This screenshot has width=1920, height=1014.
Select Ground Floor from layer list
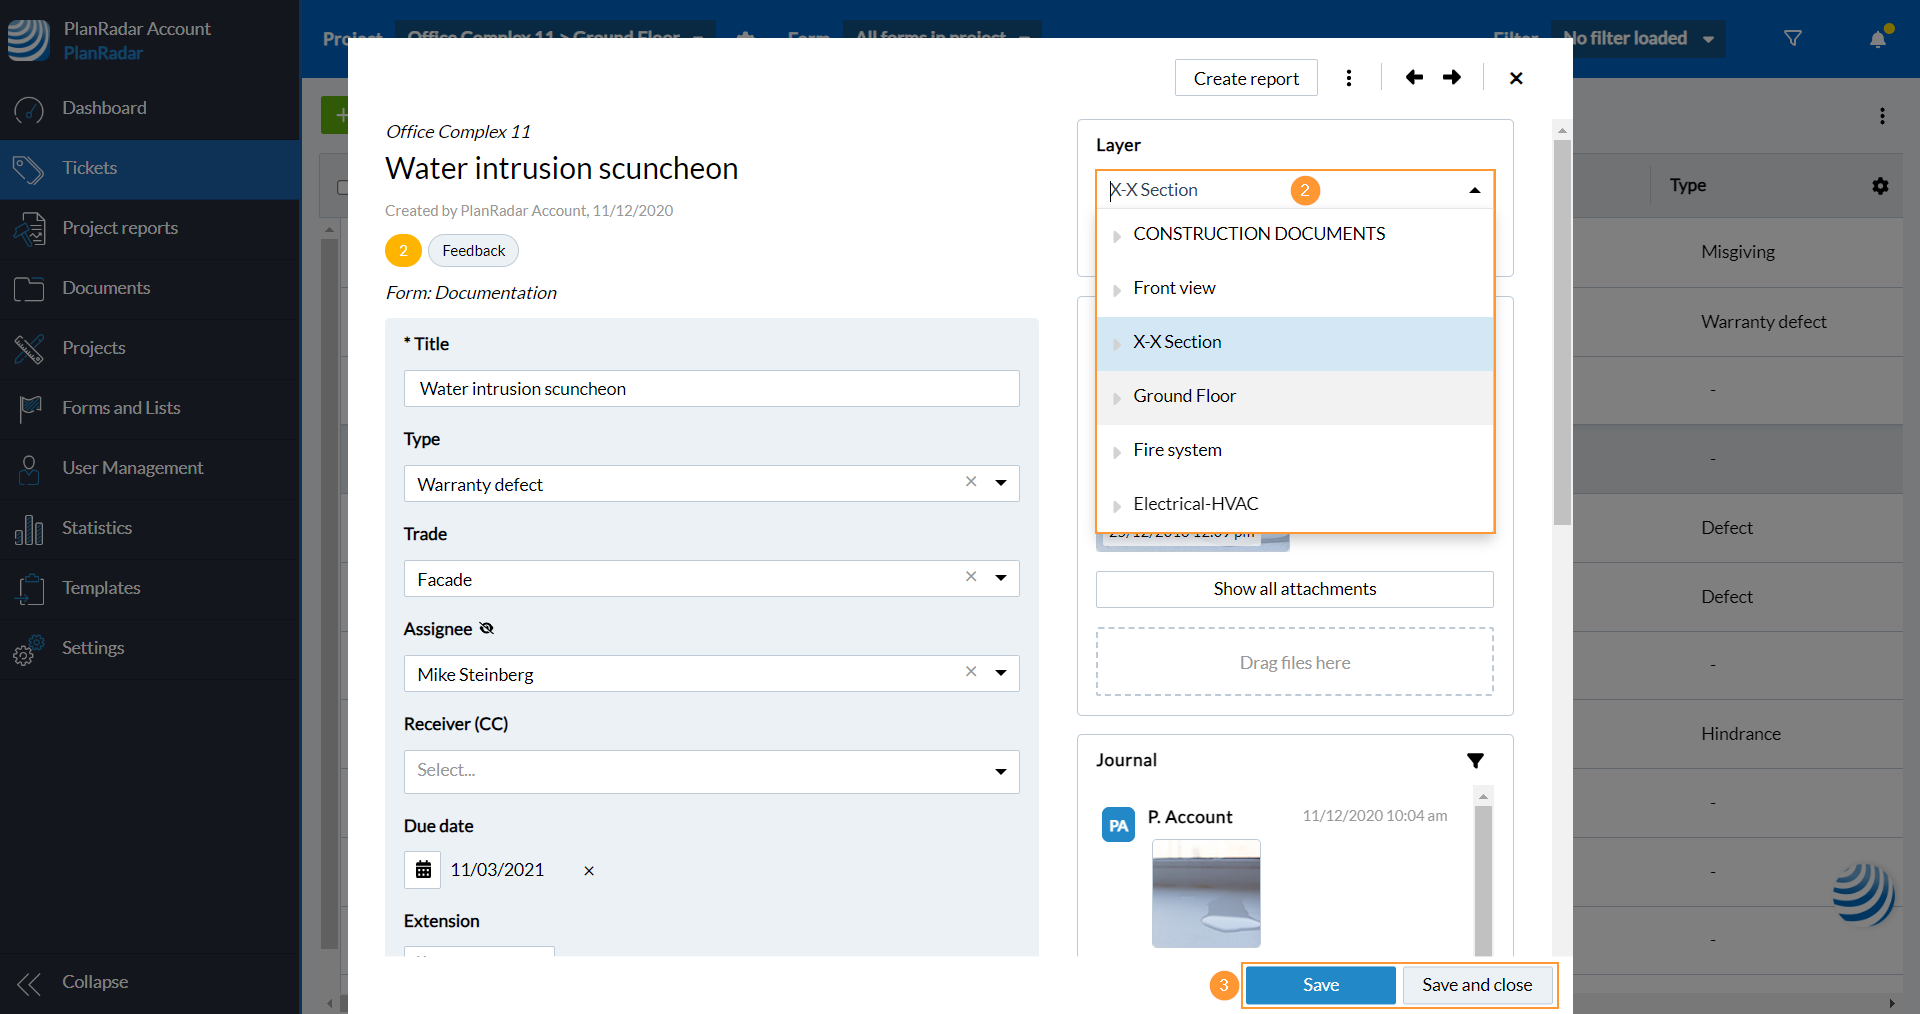pos(1185,396)
